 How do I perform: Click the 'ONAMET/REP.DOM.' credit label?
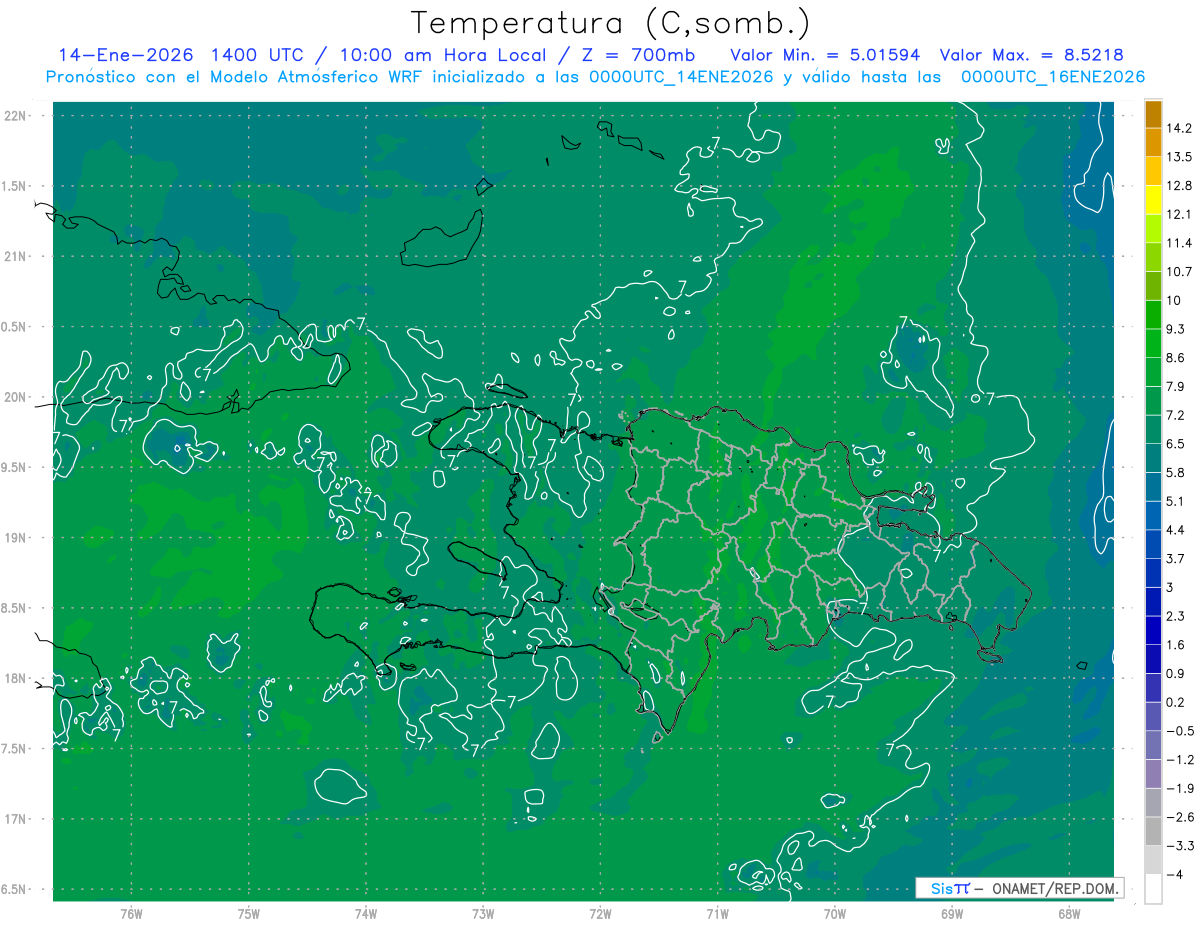[1053, 888]
